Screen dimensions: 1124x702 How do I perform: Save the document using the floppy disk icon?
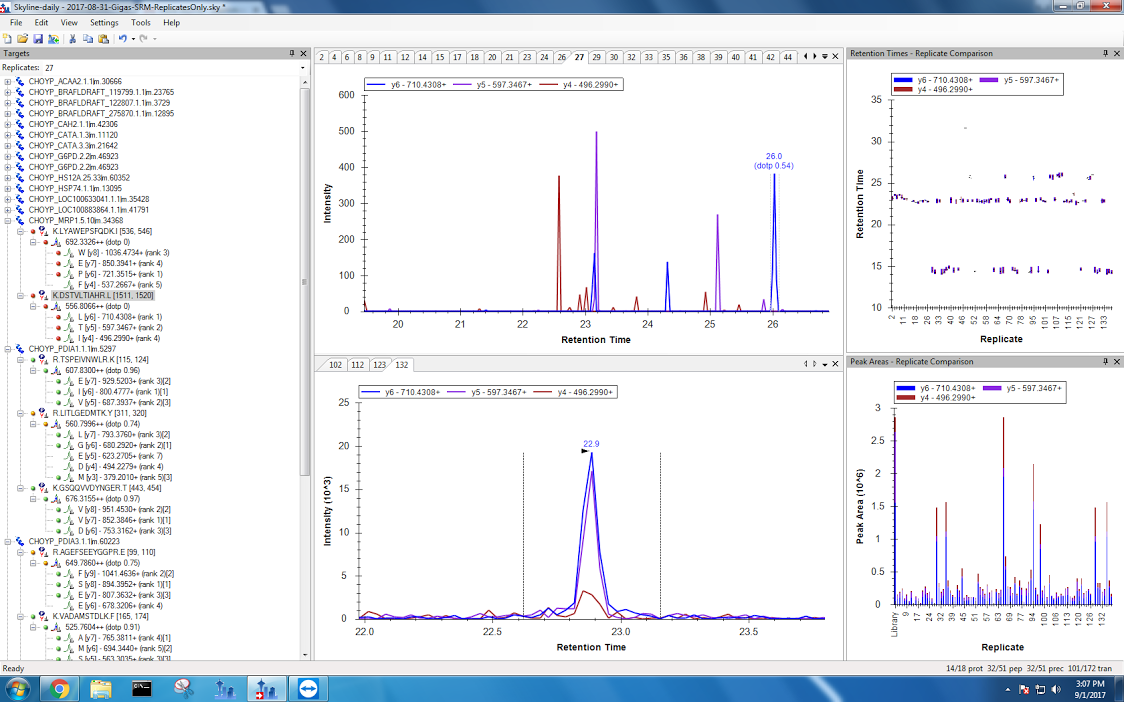[x=38, y=38]
